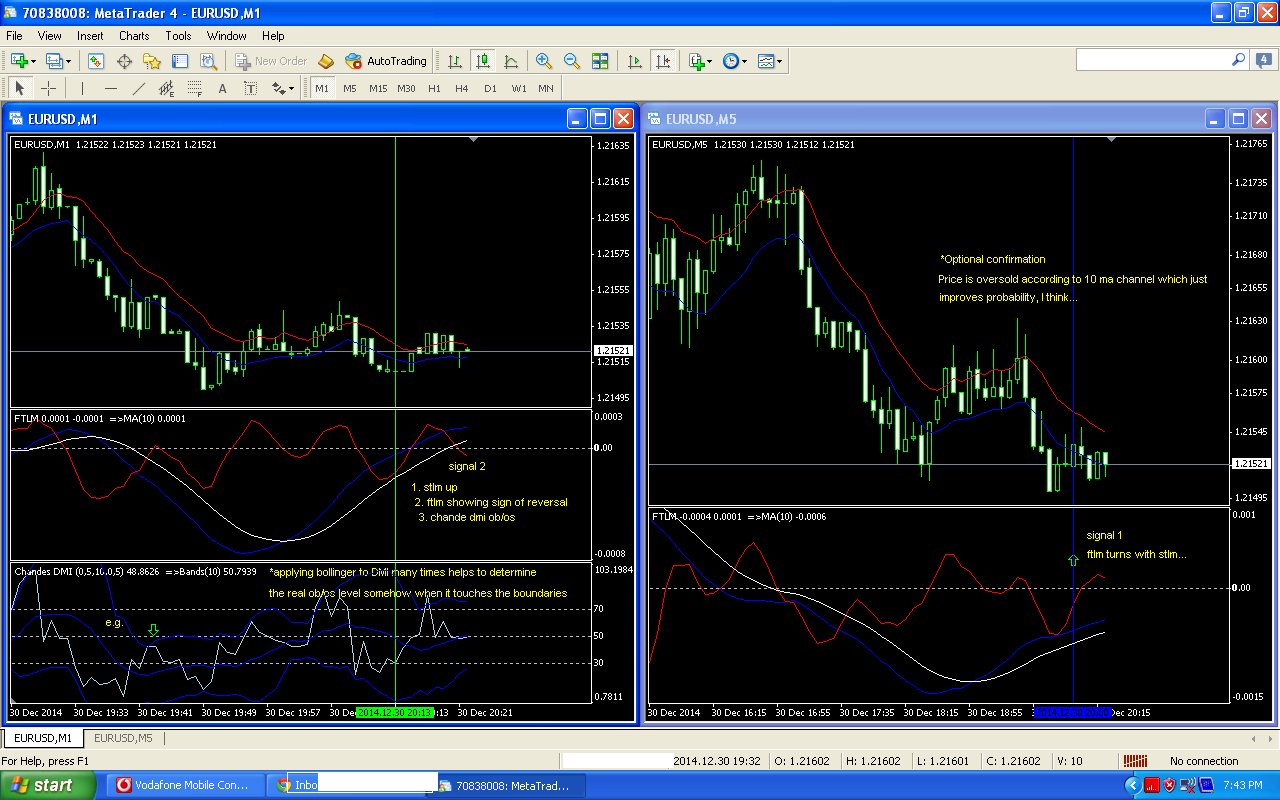Open Vodafone Mobile Connect taskbar button
This screenshot has height=800, width=1280.
(x=187, y=785)
